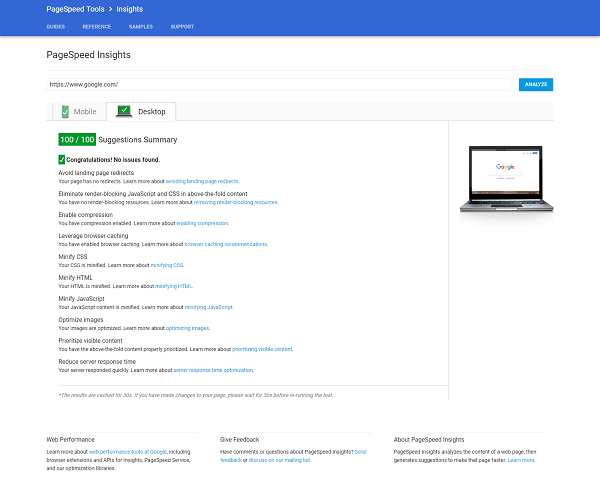
Task: Open the REFERENCE navigation item
Action: coord(97,27)
